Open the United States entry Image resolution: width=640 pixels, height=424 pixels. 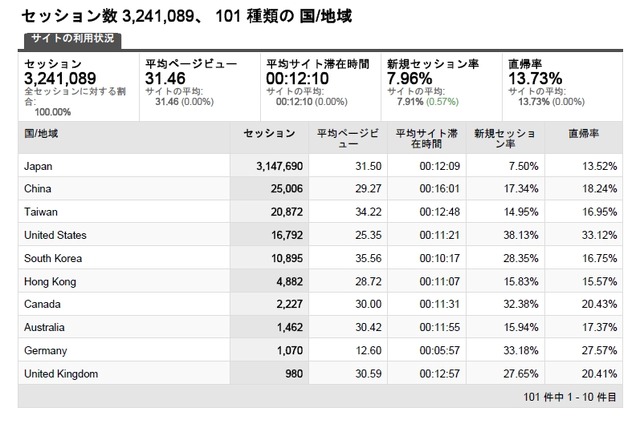coord(55,235)
